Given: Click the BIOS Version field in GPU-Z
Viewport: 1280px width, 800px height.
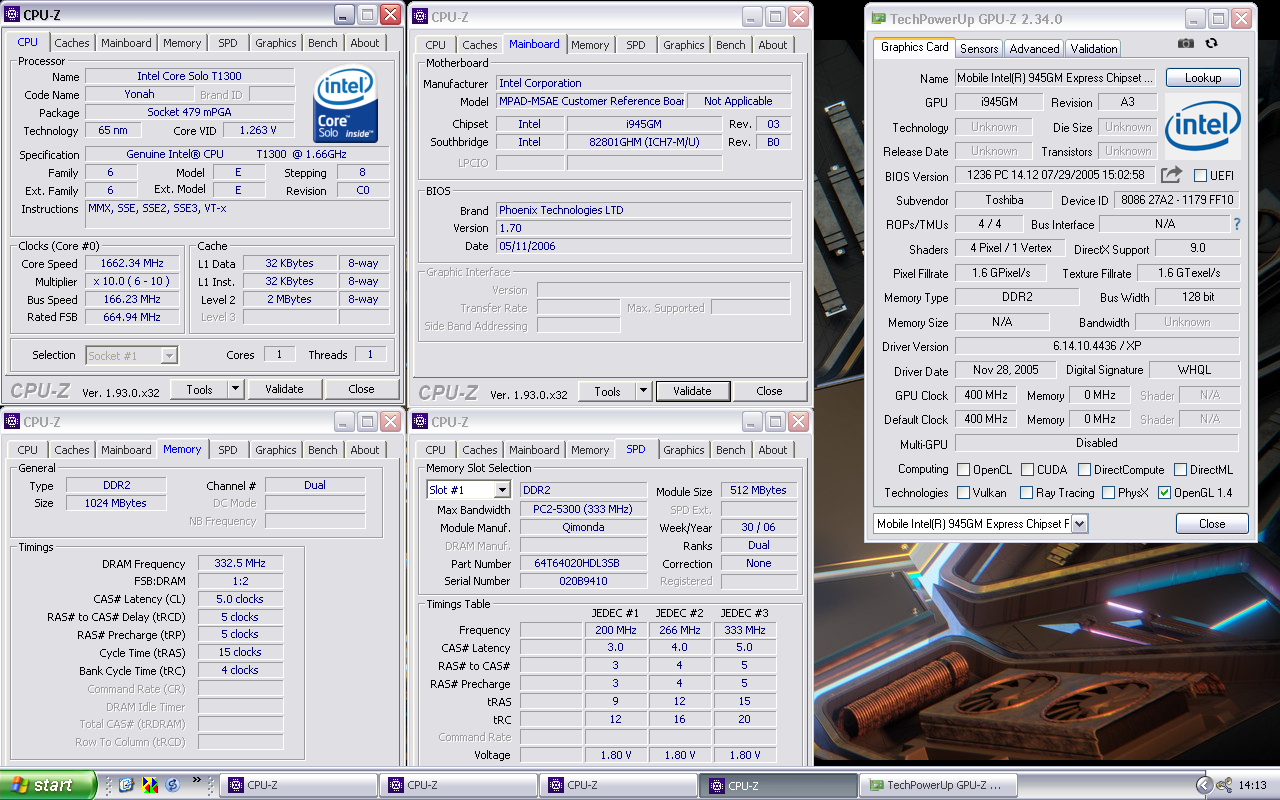Looking at the screenshot, I should click(x=1056, y=176).
